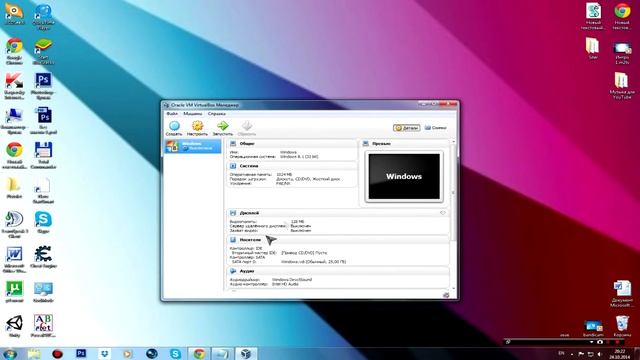Image resolution: width=640 pixels, height=360 pixels.
Task: Click the Музыка для YouTube folder icon
Action: (622, 86)
